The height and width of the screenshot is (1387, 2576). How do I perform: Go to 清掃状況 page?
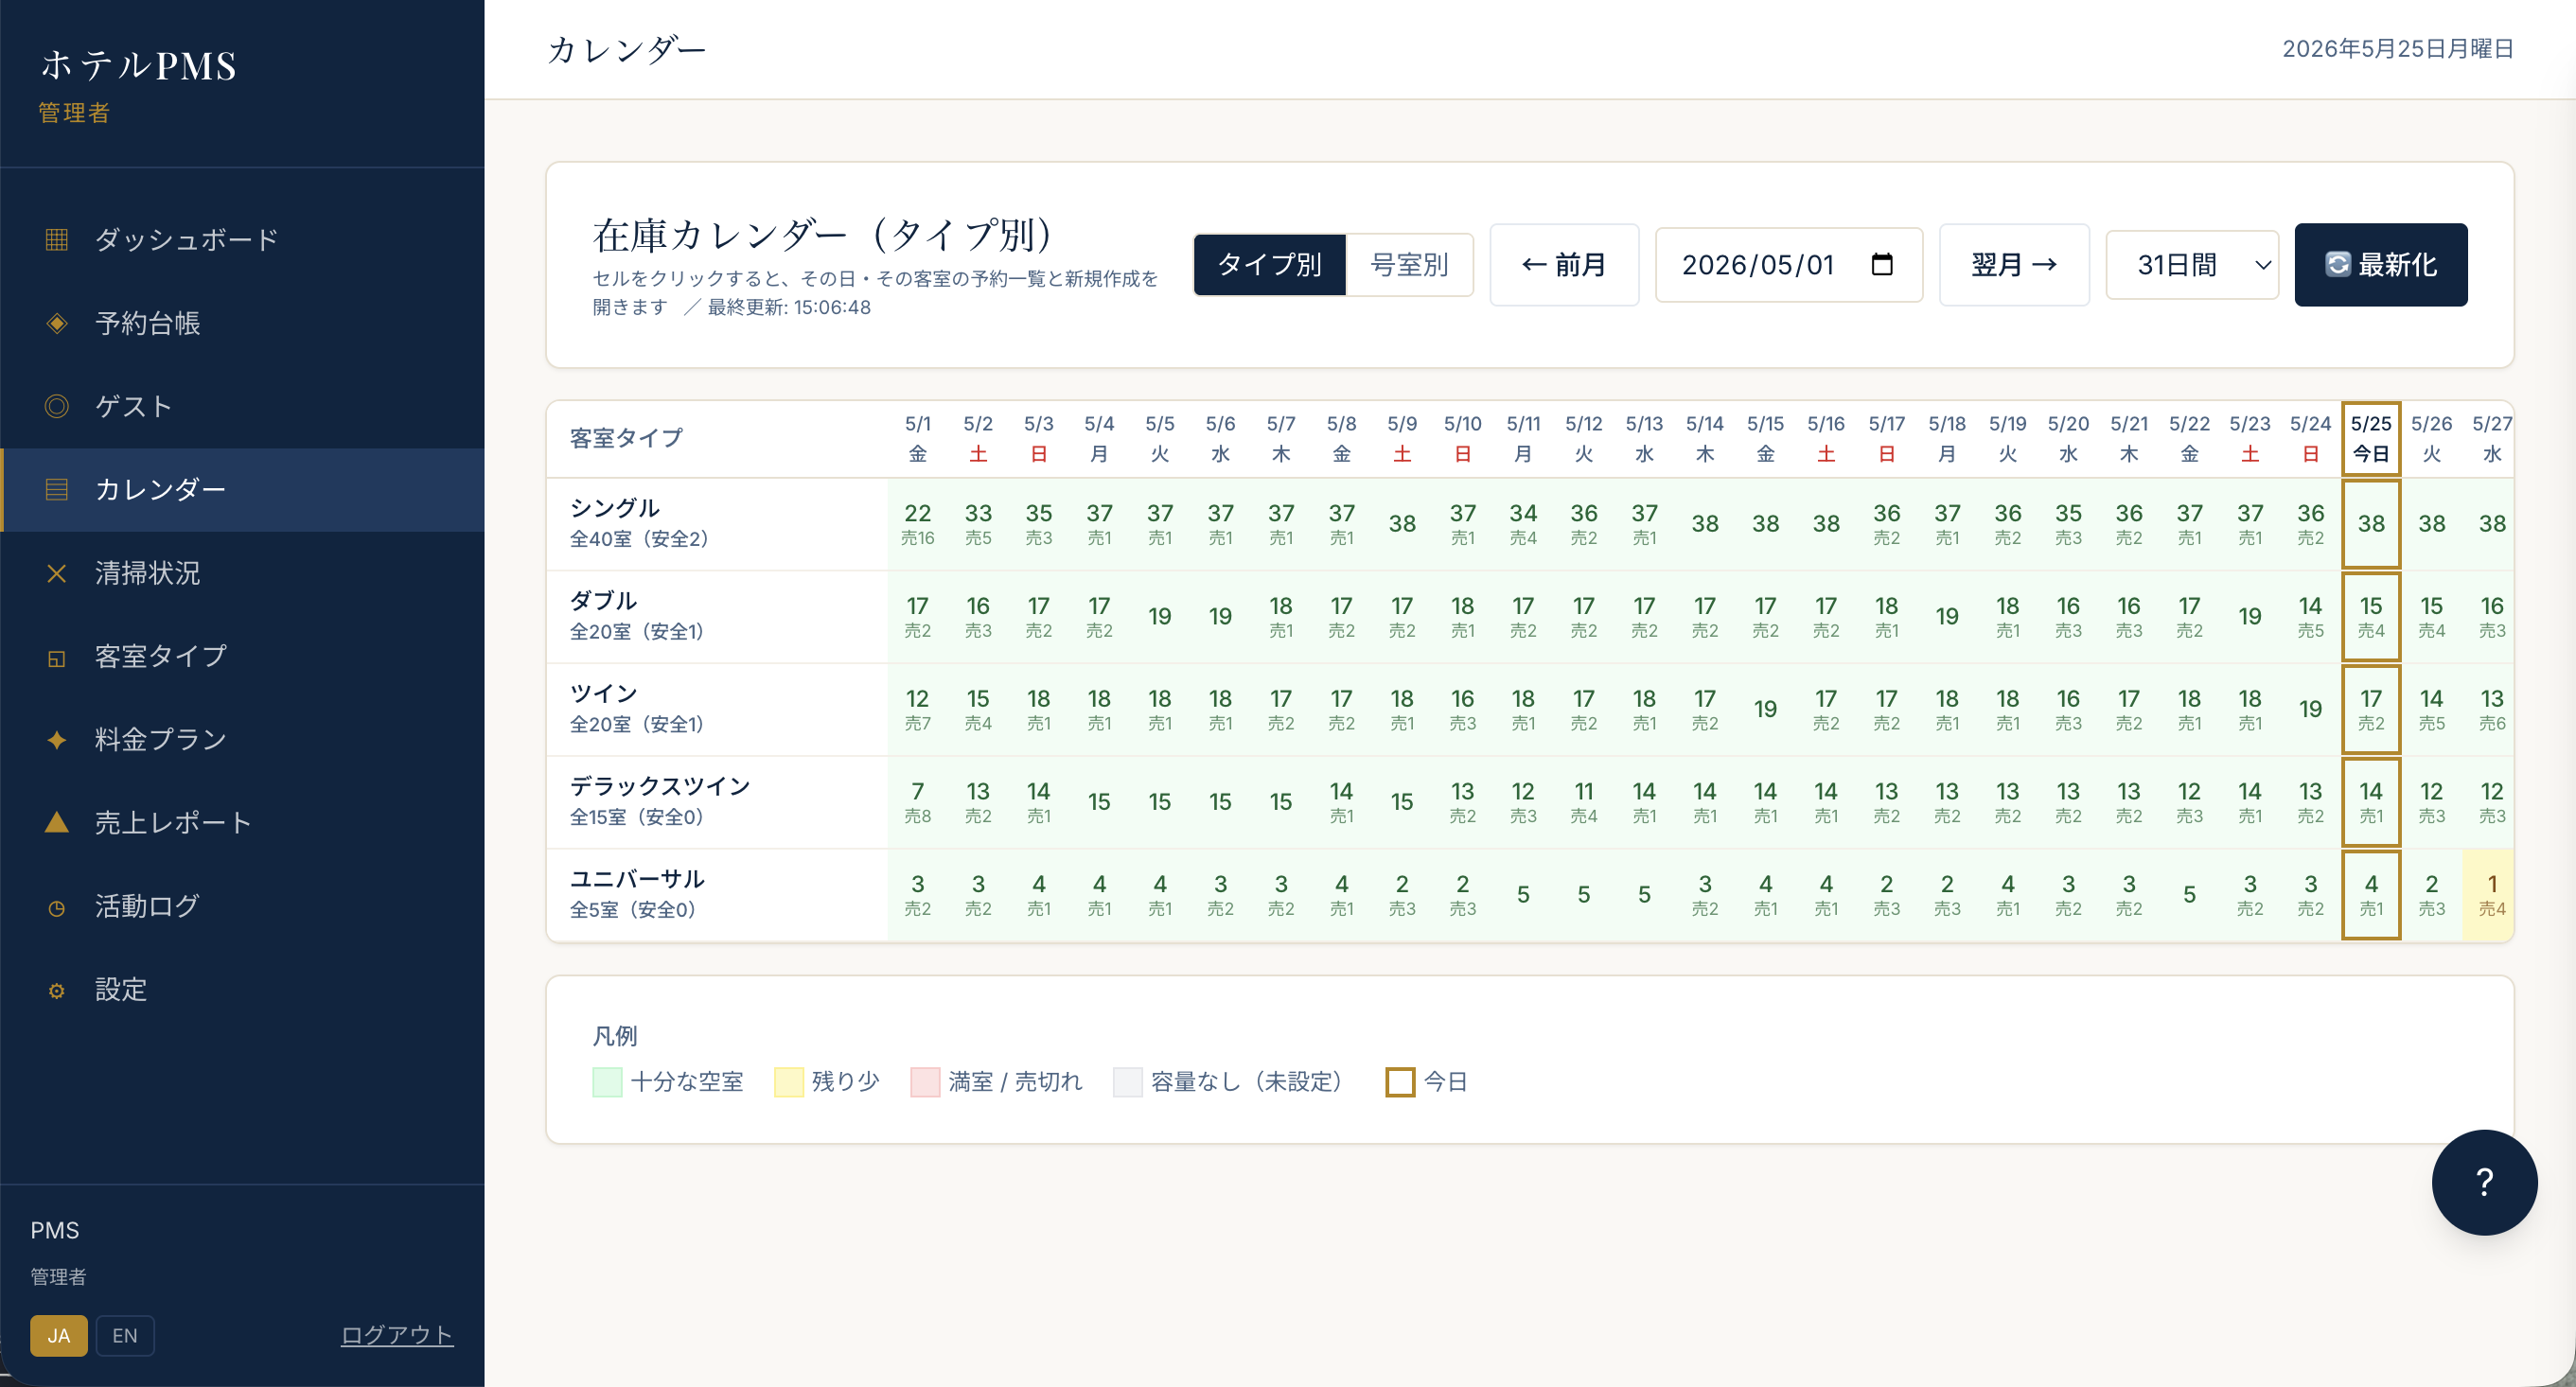coord(242,573)
